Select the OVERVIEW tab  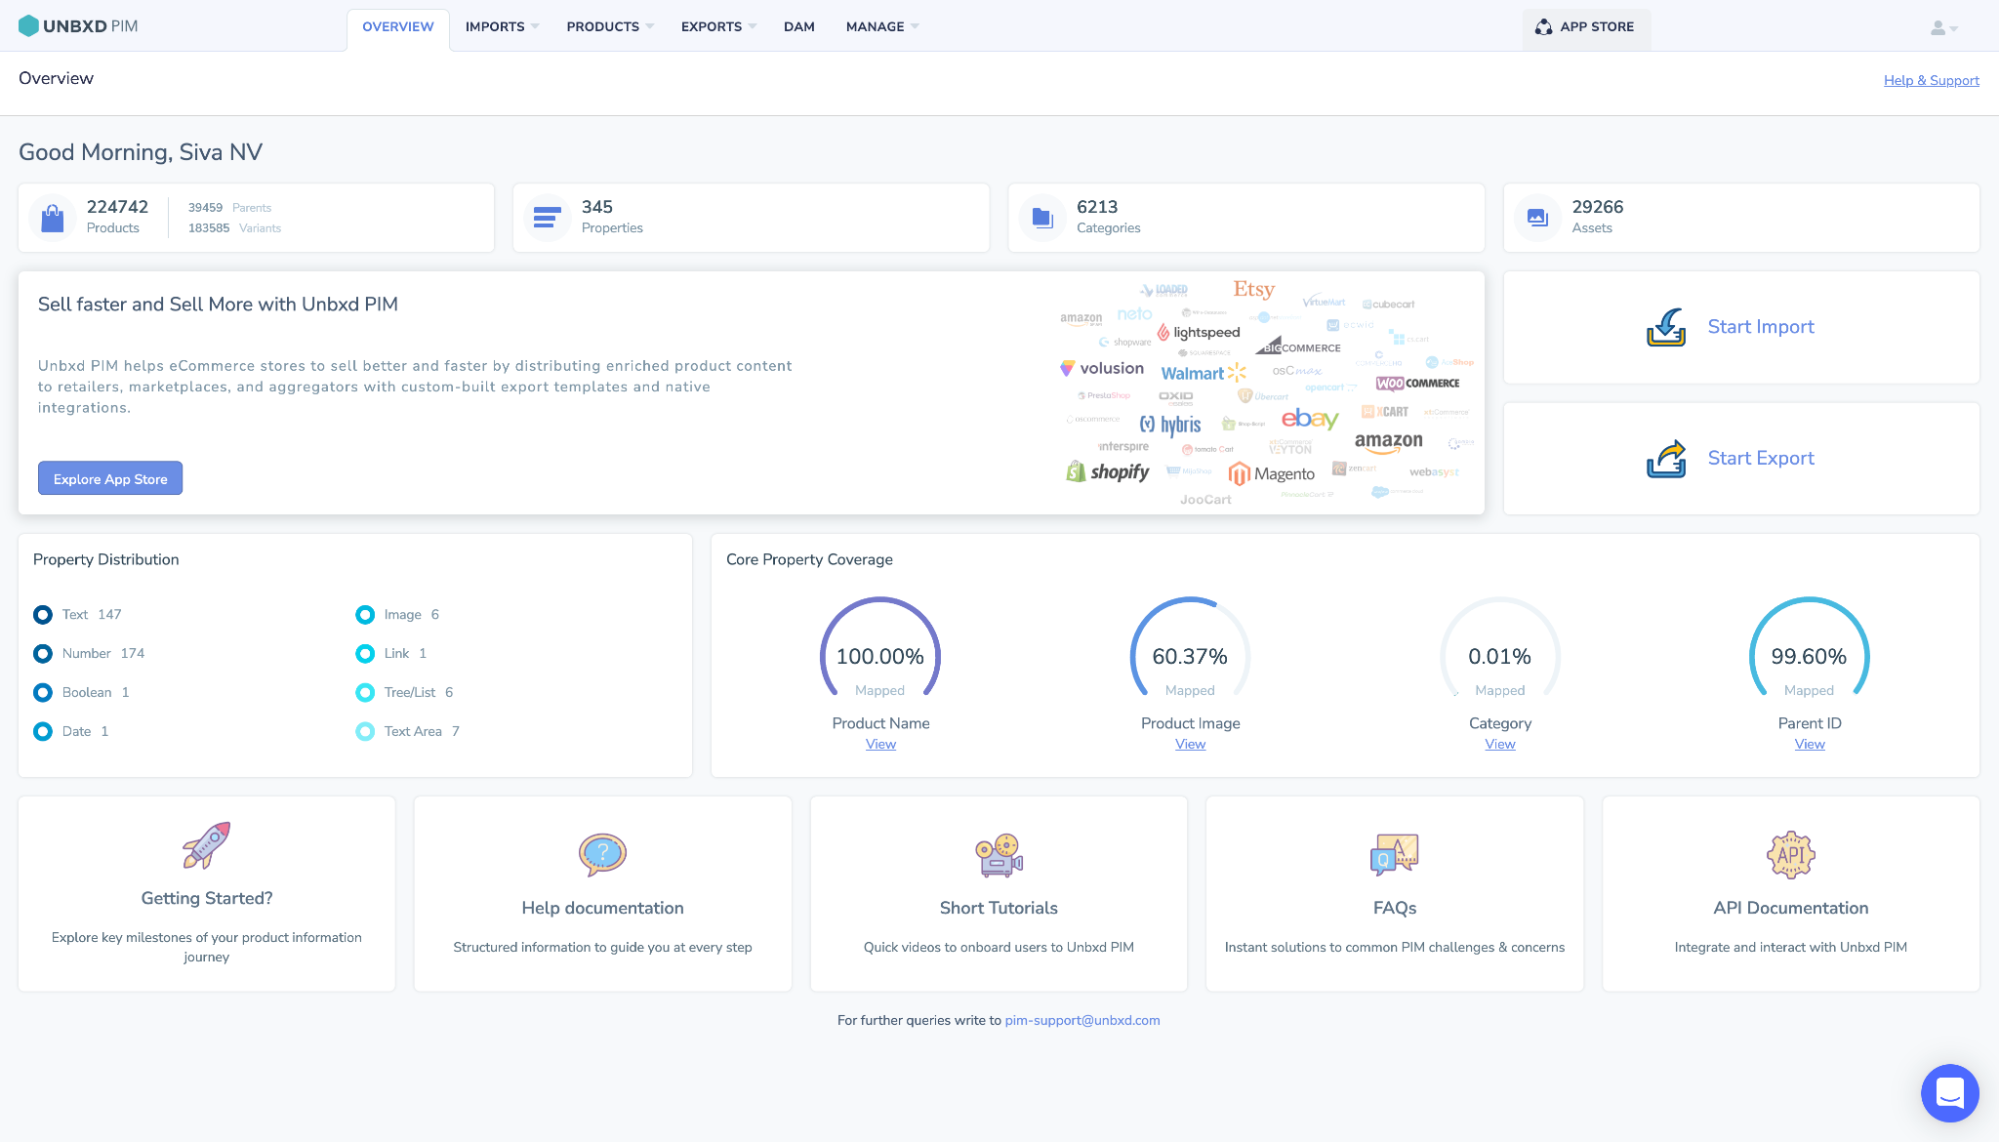(397, 26)
